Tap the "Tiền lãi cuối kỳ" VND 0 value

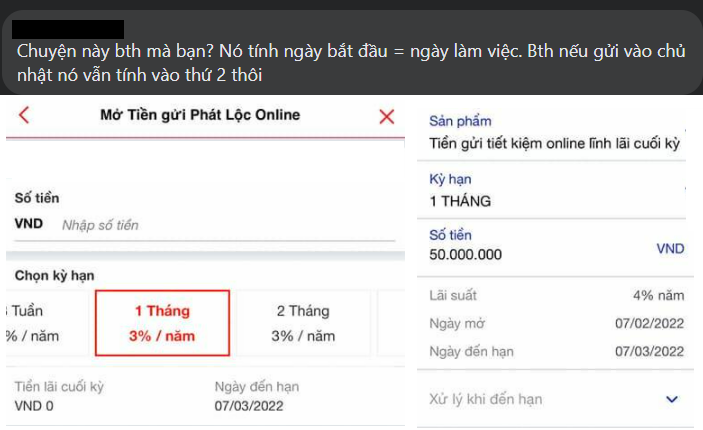[x=34, y=406]
